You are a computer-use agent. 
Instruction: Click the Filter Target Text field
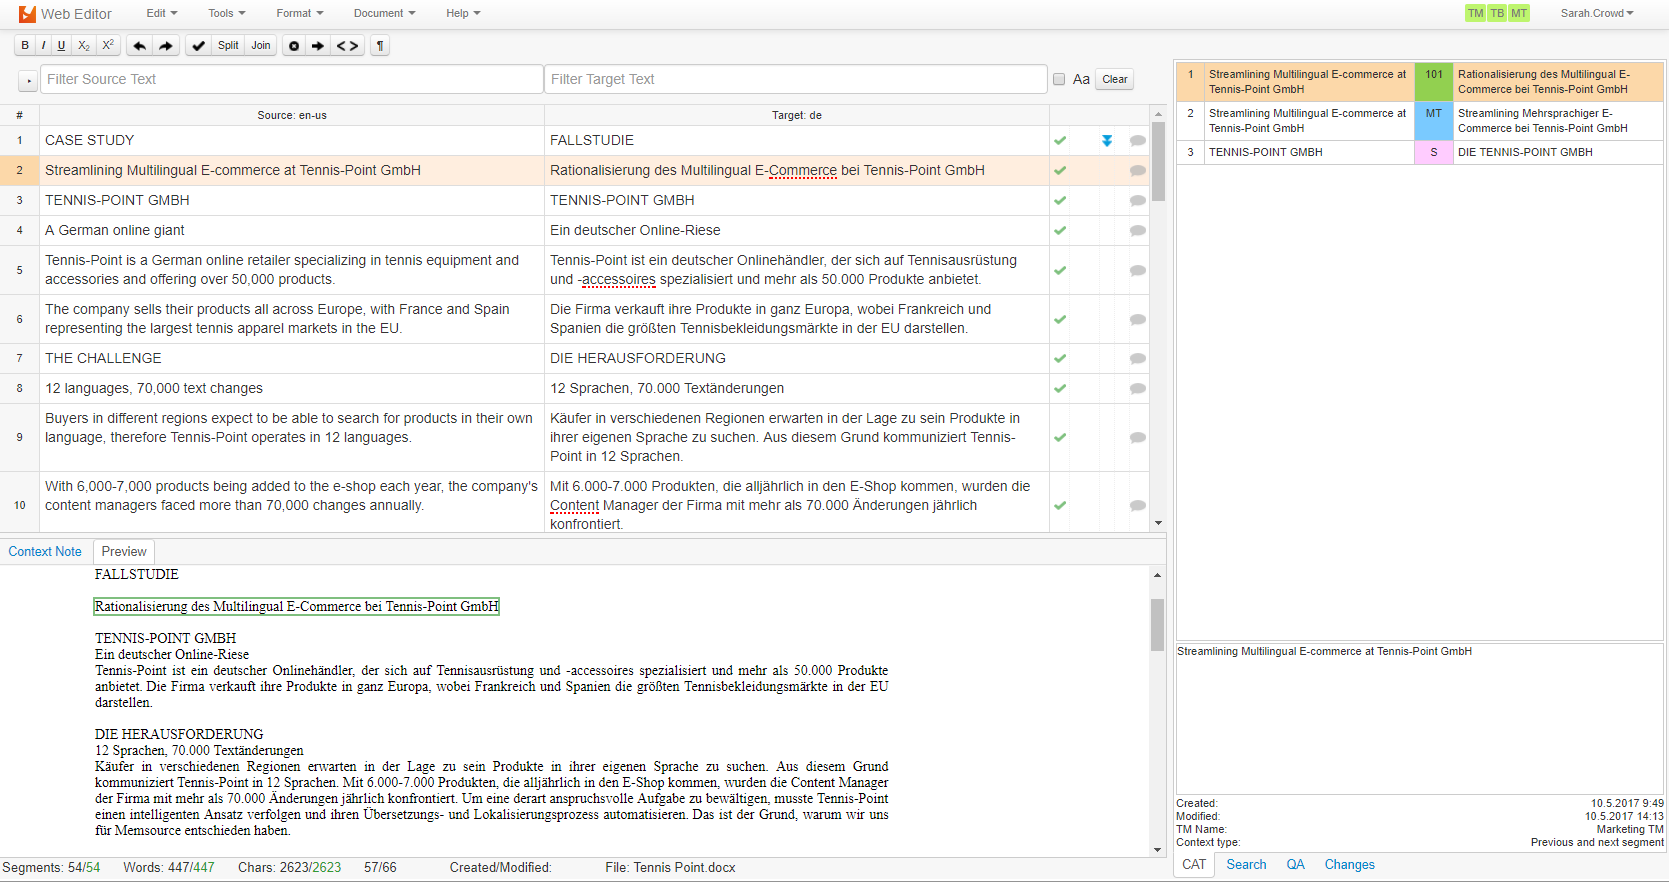[795, 80]
